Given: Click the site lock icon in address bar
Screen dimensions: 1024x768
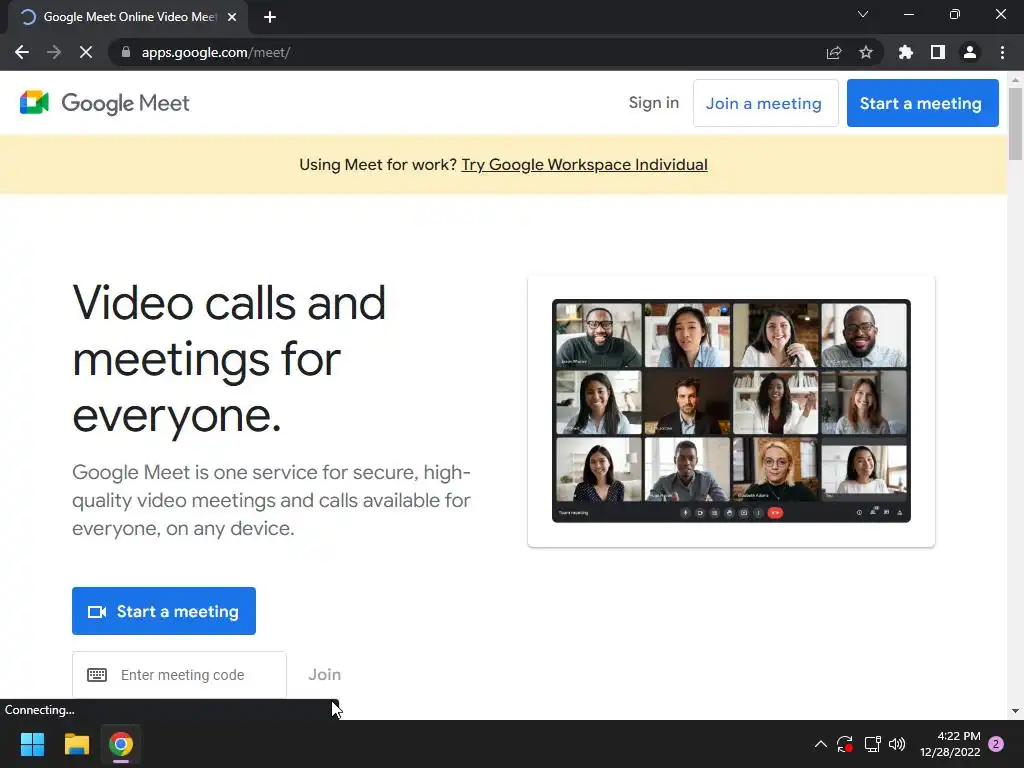Looking at the screenshot, I should (x=126, y=52).
